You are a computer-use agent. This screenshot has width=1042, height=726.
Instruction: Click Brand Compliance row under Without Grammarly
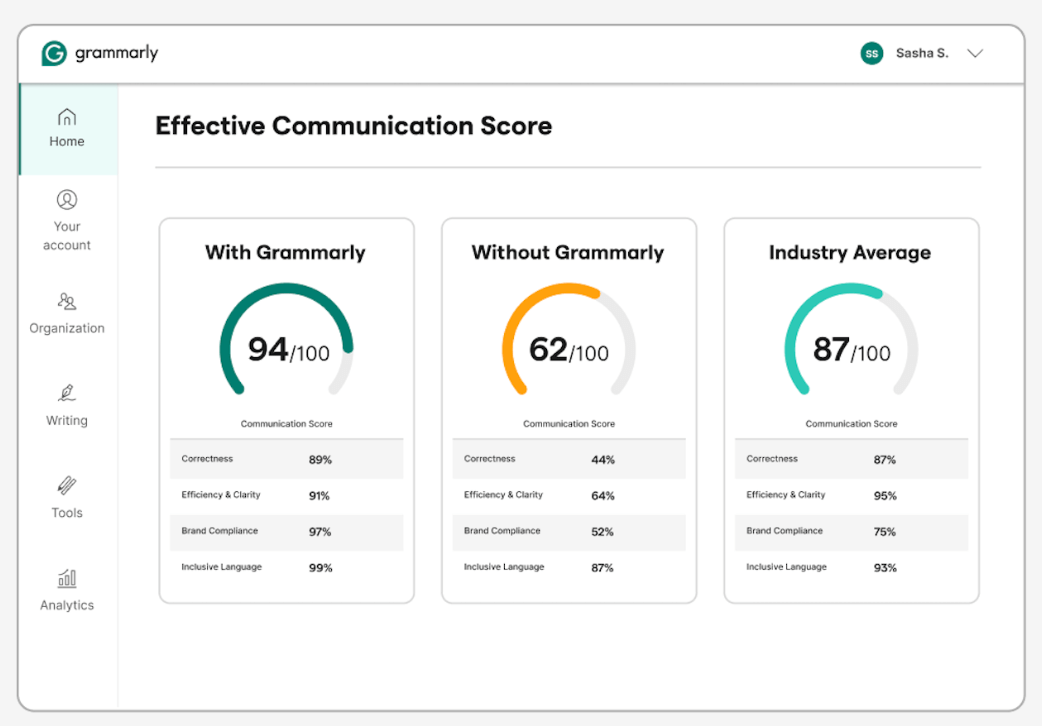click(x=568, y=531)
